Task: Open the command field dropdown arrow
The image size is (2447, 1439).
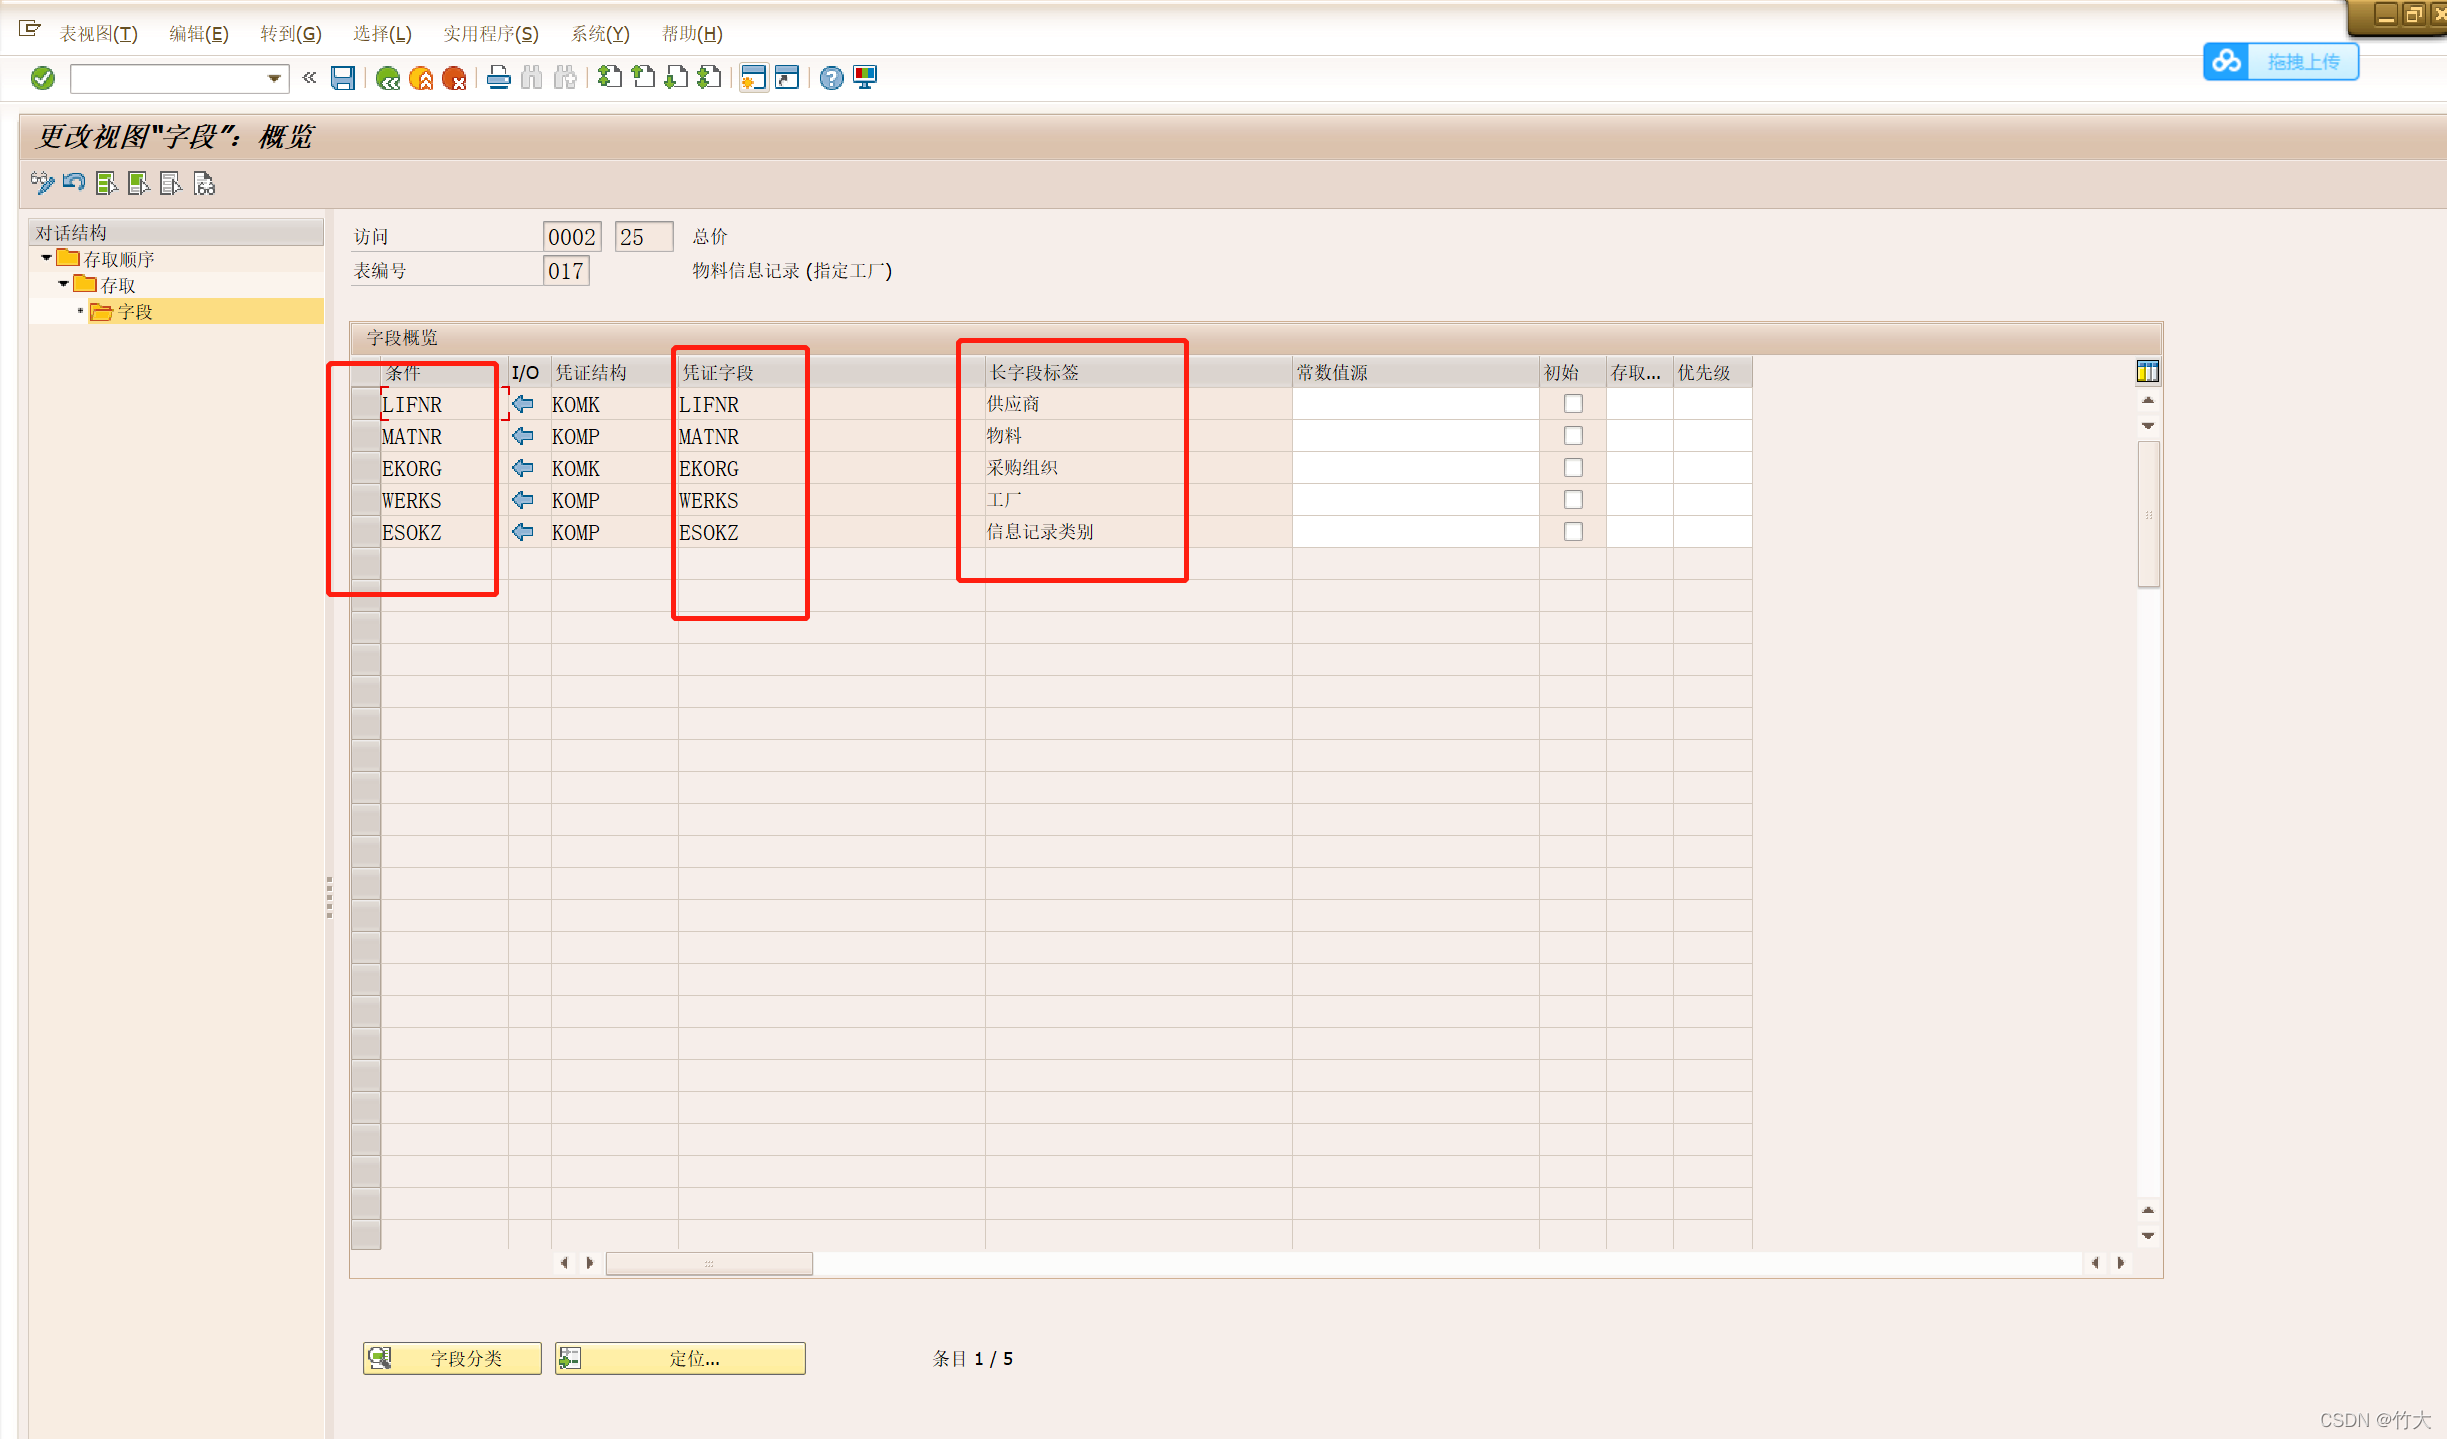Action: click(x=274, y=78)
